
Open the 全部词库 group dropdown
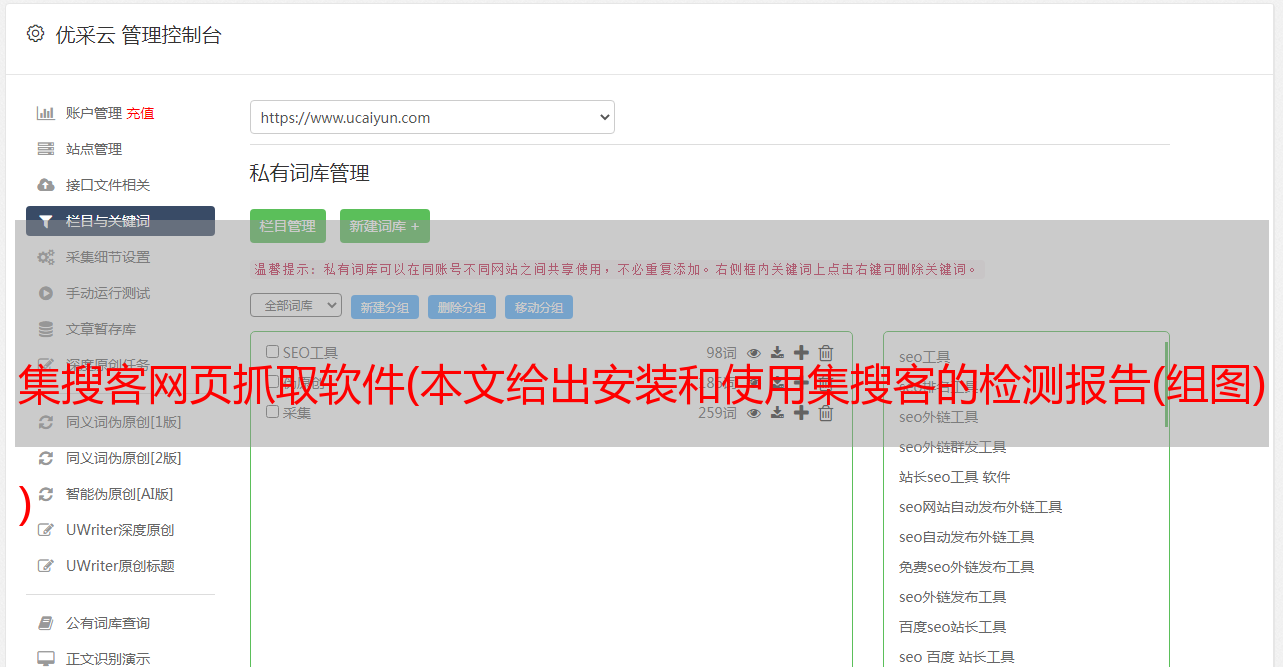tap(296, 305)
